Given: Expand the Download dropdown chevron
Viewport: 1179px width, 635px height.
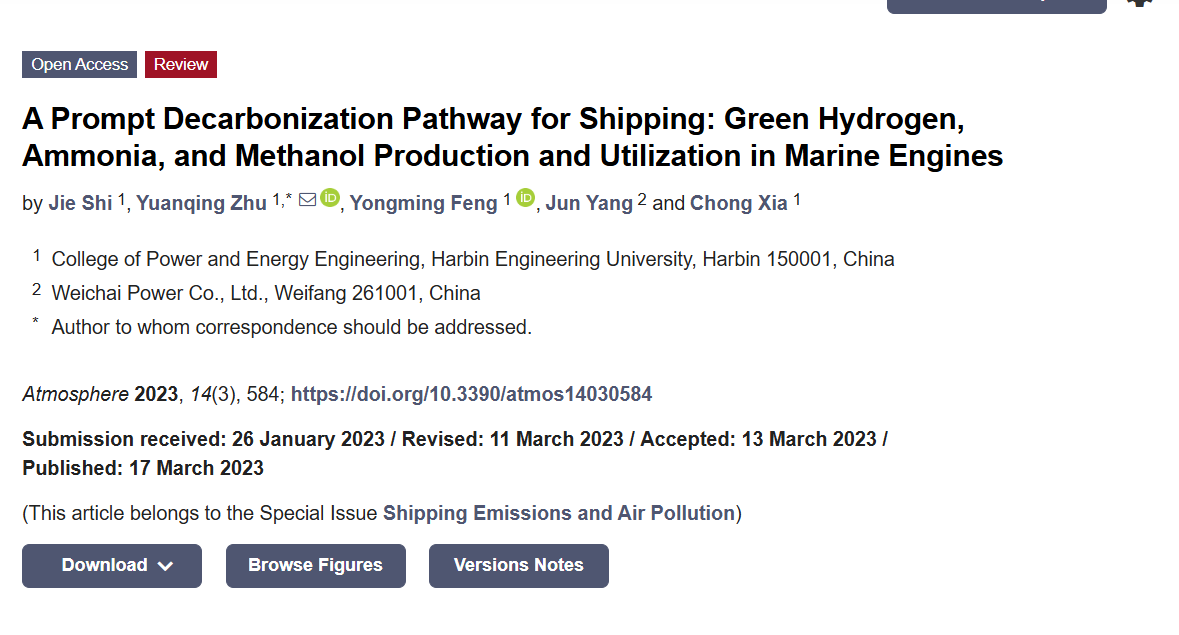Looking at the screenshot, I should click(x=165, y=566).
